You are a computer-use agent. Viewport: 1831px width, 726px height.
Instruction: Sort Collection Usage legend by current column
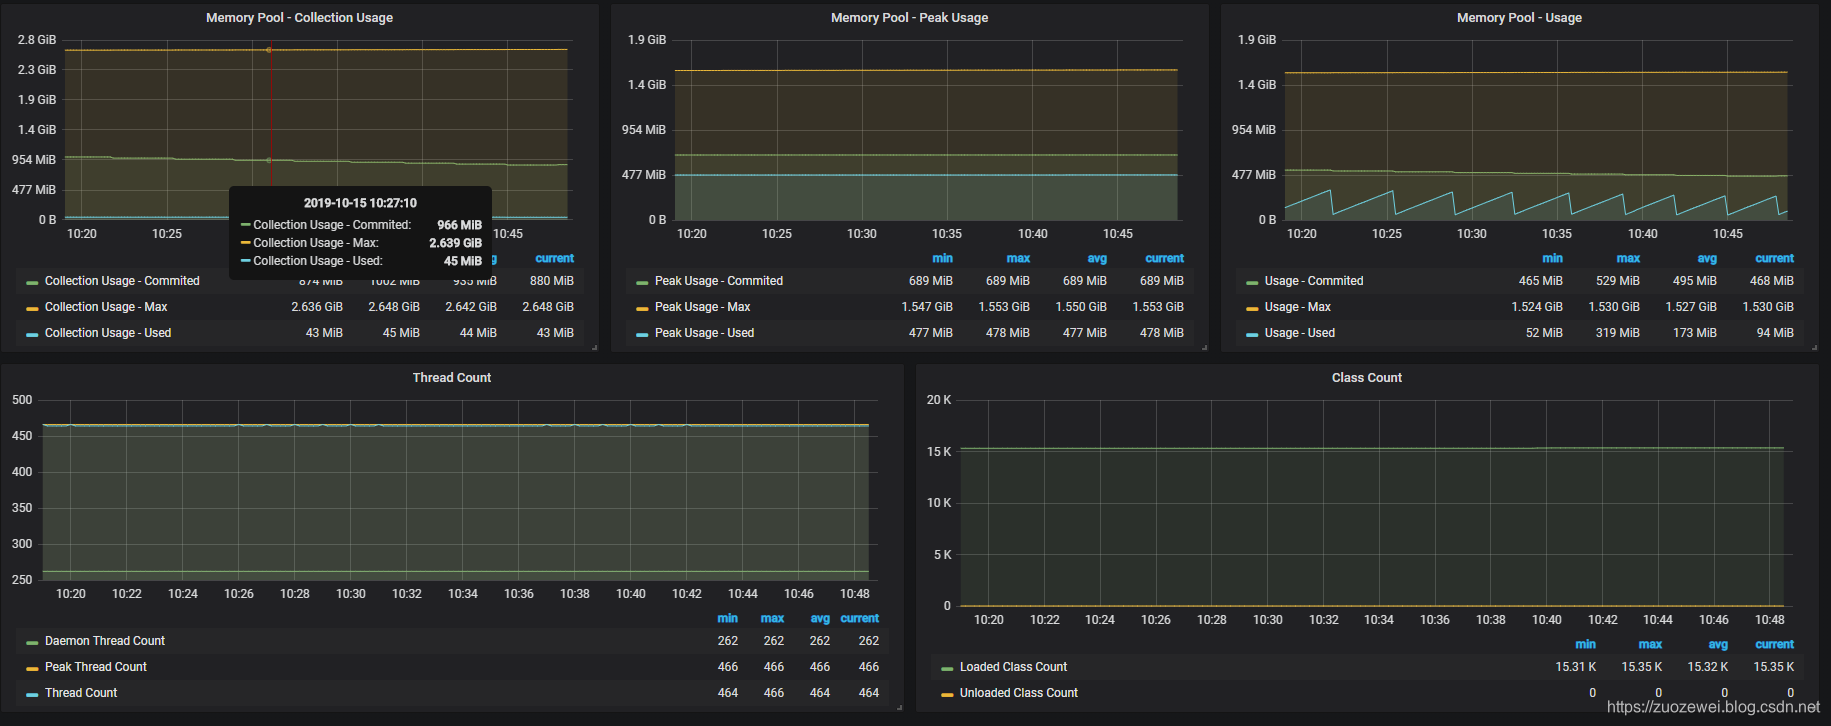click(x=554, y=258)
